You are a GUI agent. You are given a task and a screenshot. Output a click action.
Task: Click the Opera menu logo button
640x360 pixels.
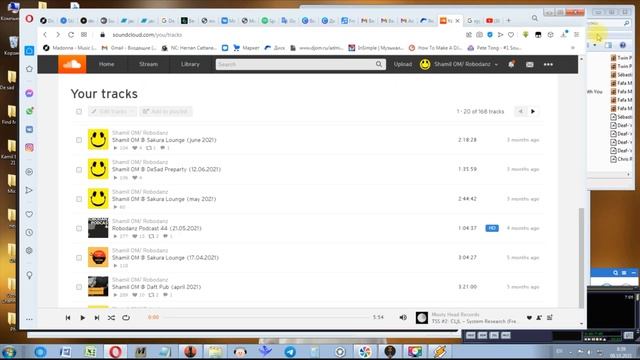(29, 19)
